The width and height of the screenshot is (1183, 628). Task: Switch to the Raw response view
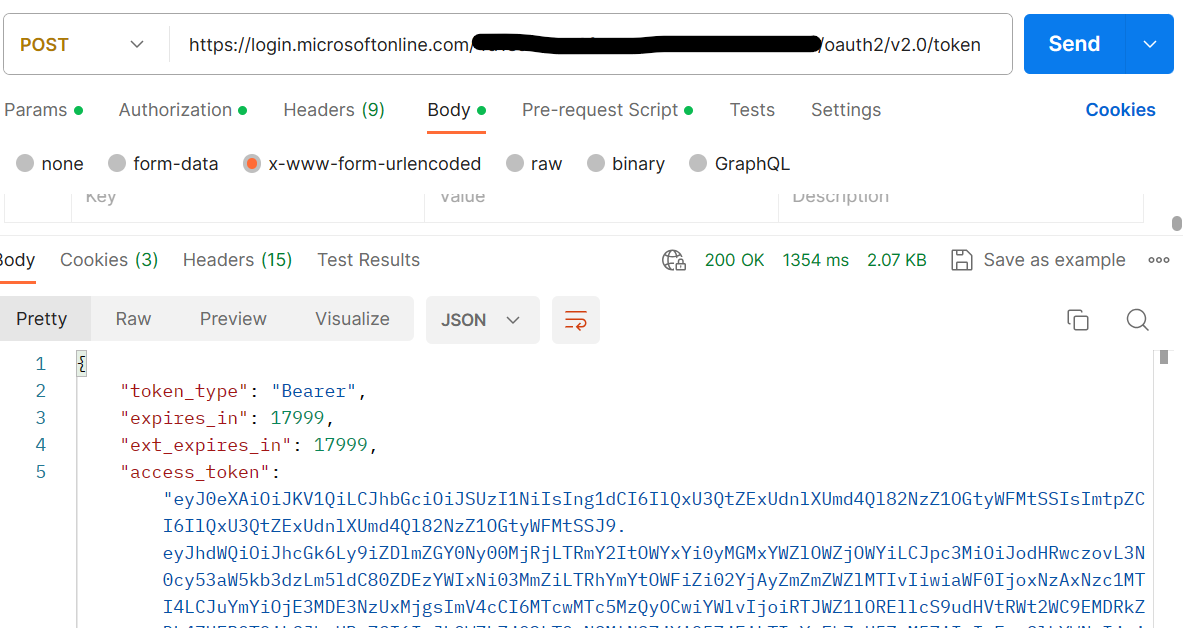(133, 318)
